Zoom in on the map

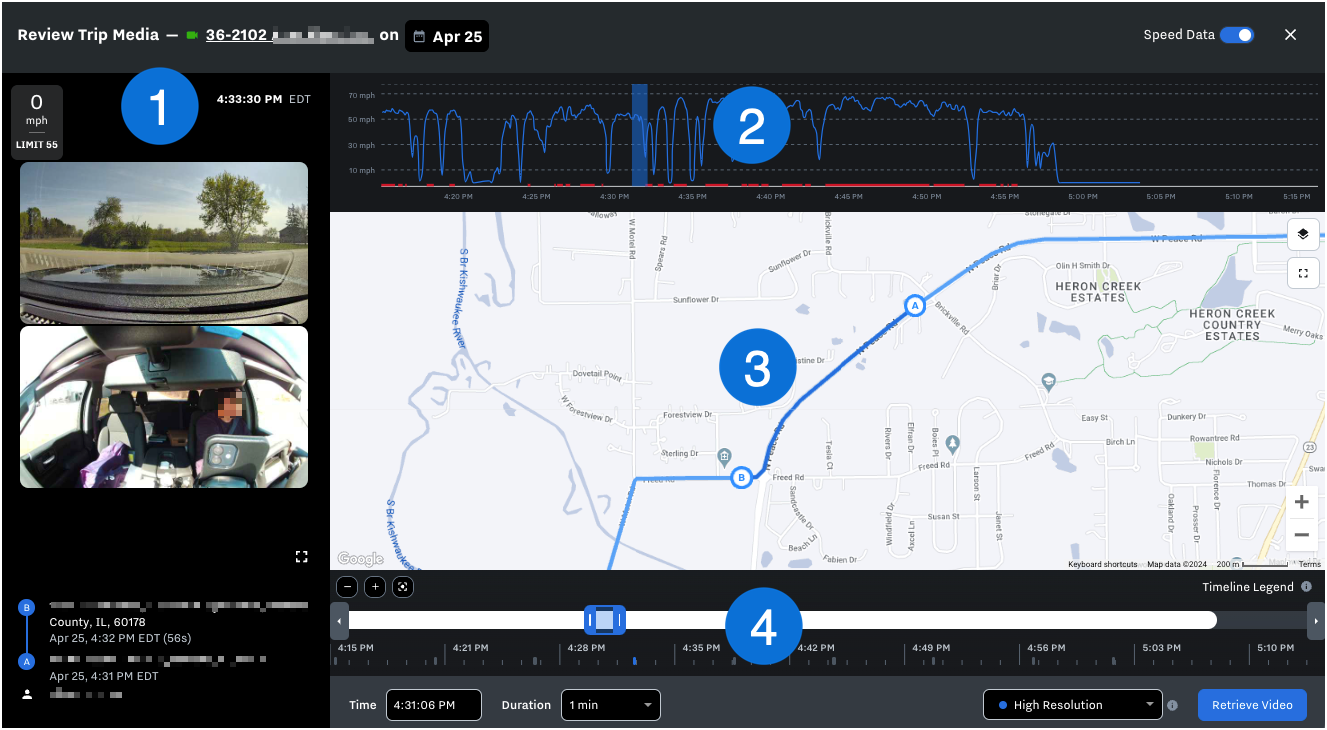click(x=1301, y=501)
